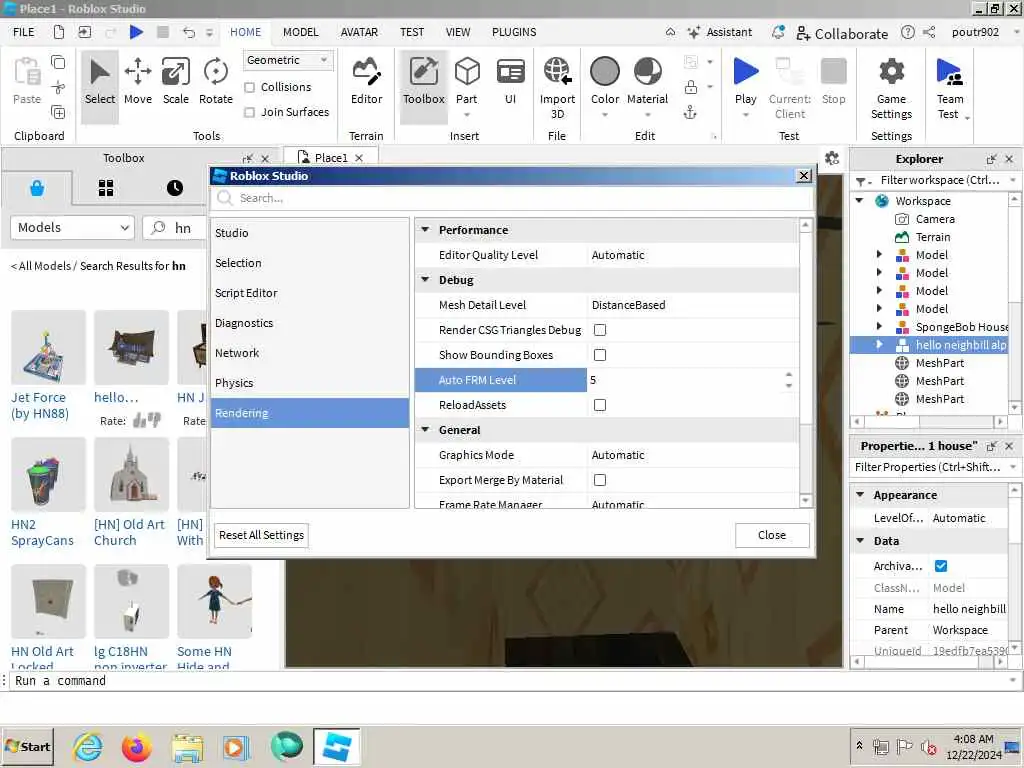Open Game Settings
Viewport: 1024px width, 768px height.
click(891, 88)
